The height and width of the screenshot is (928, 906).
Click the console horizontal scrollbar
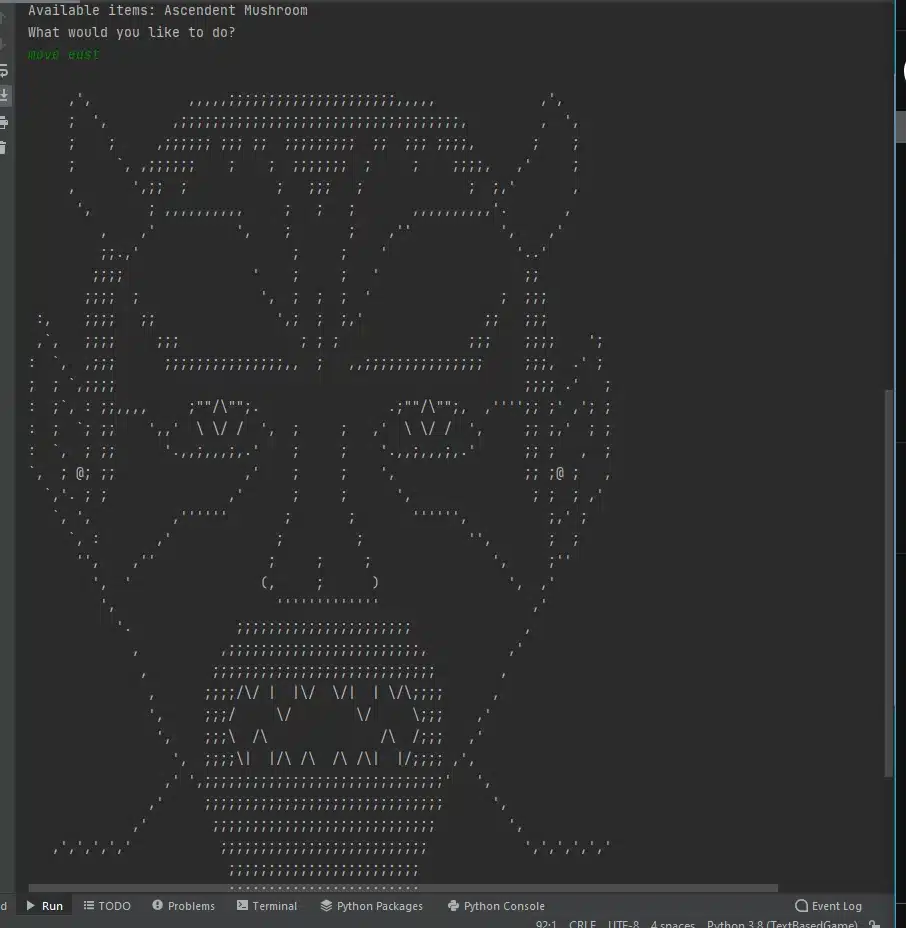402,888
